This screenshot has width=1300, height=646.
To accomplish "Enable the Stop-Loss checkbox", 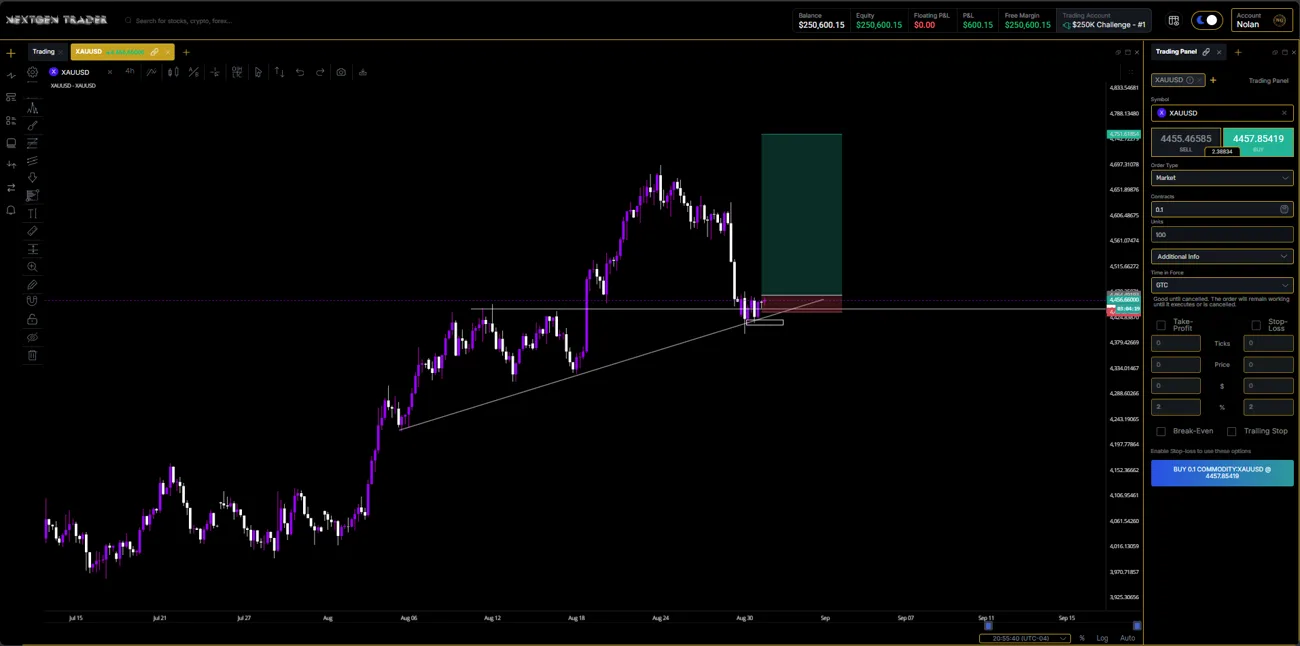I will [x=1256, y=325].
